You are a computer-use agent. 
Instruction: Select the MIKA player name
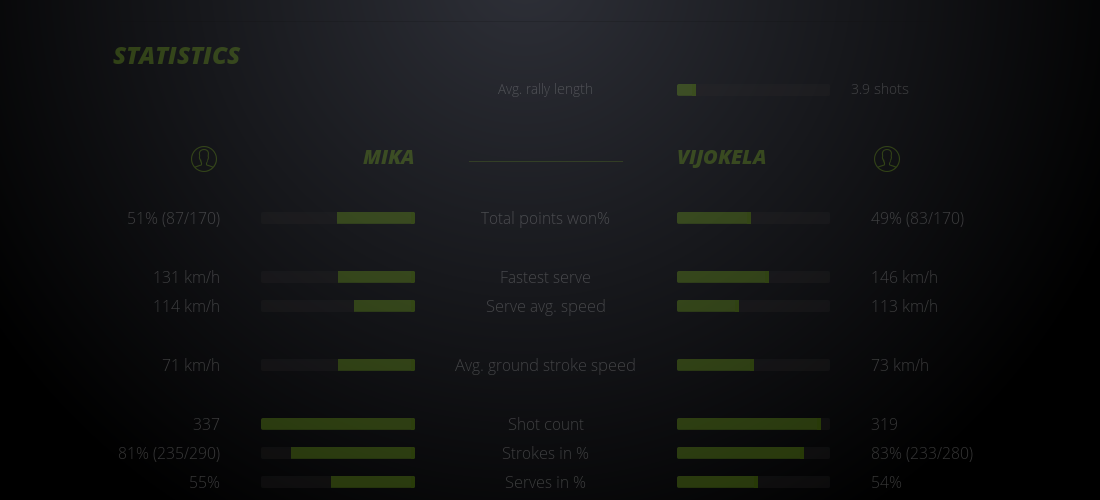click(x=388, y=158)
